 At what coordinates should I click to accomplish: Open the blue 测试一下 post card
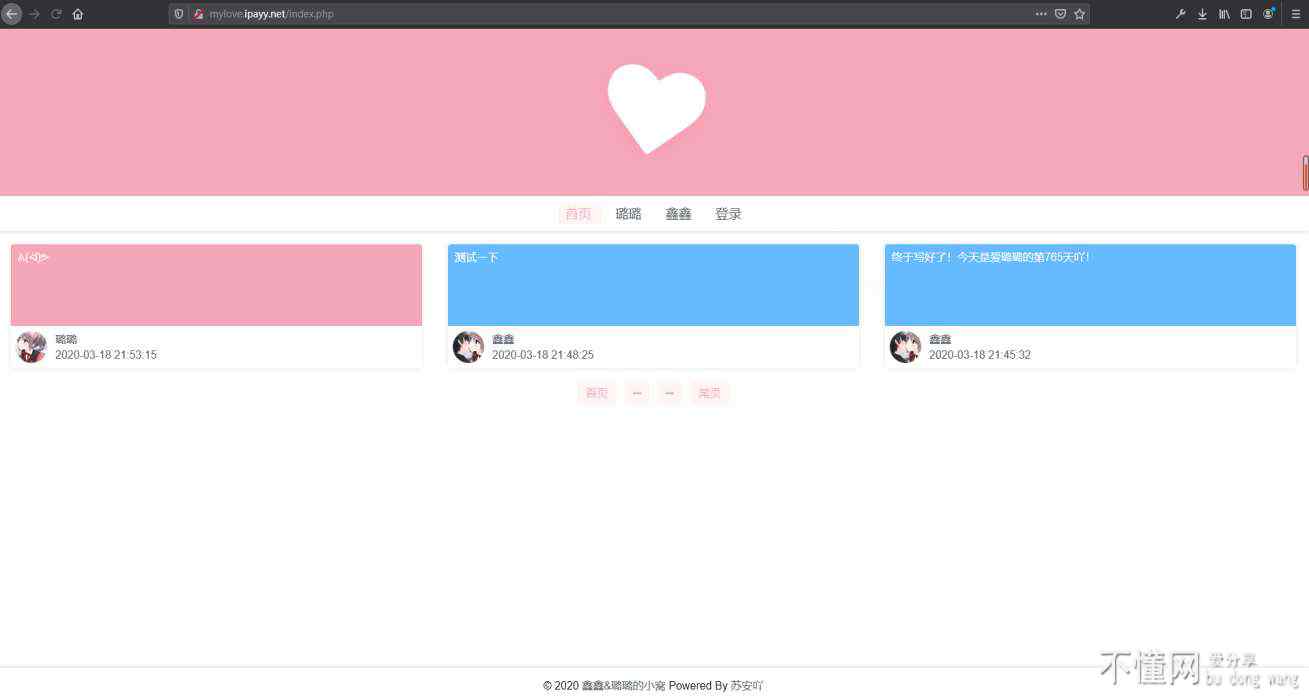pyautogui.click(x=653, y=285)
